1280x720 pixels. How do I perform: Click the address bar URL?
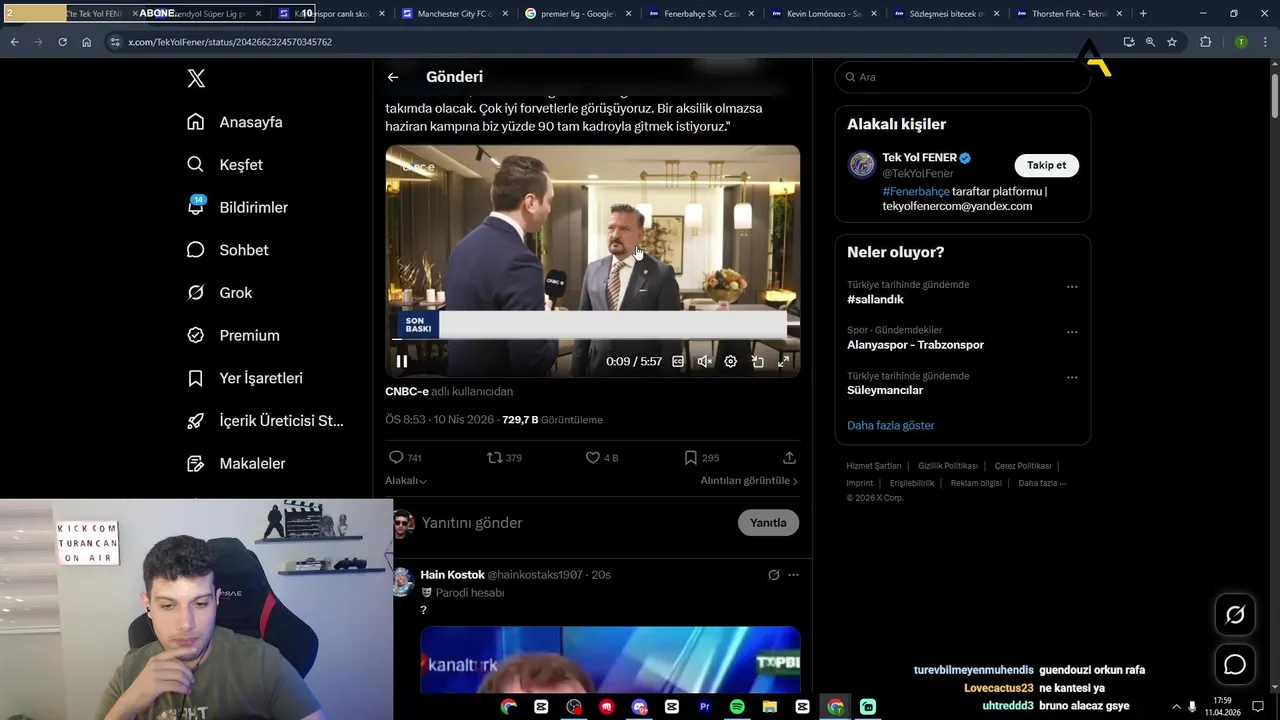coord(230,42)
